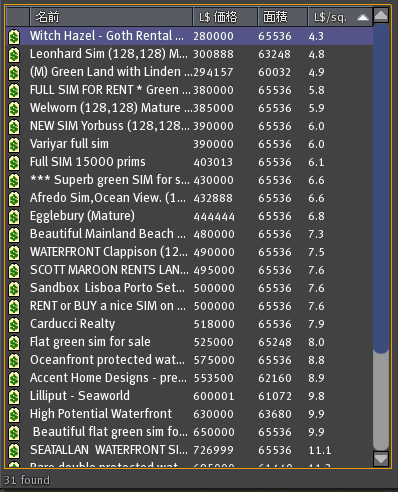Viewport: 398px width, 492px height.
Task: Sort by the 面積 column header
Action: click(283, 17)
